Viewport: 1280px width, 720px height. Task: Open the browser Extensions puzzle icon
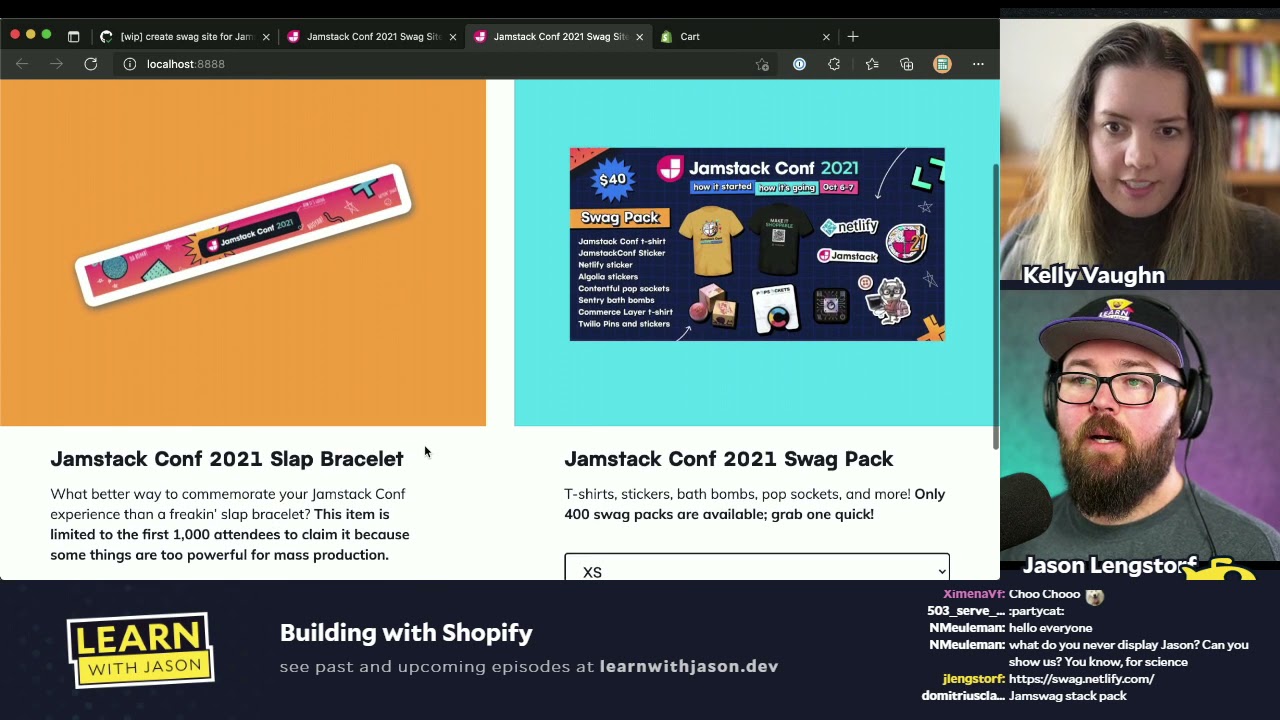coord(834,64)
